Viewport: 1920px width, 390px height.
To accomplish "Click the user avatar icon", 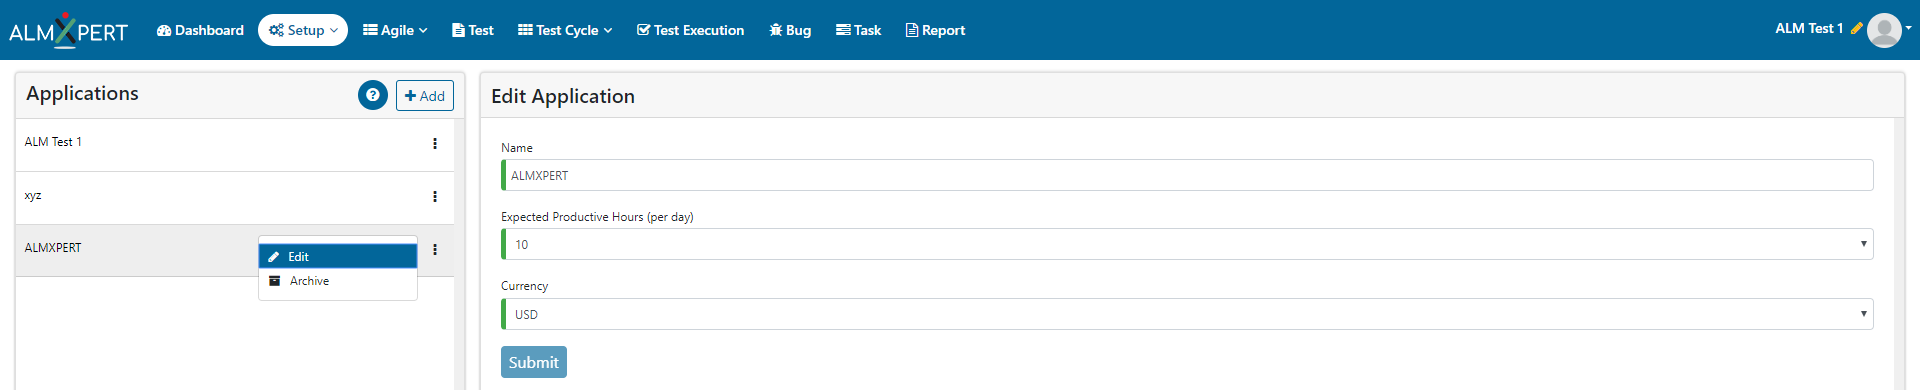I will (x=1884, y=30).
